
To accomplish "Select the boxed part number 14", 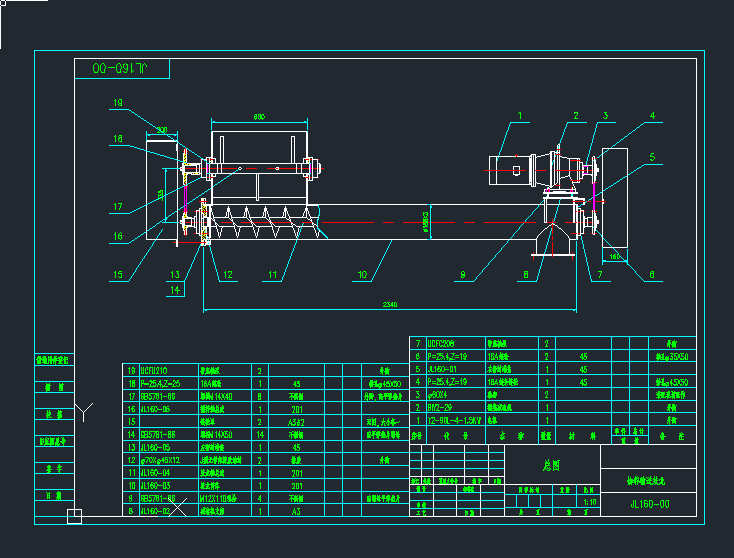I will (176, 290).
